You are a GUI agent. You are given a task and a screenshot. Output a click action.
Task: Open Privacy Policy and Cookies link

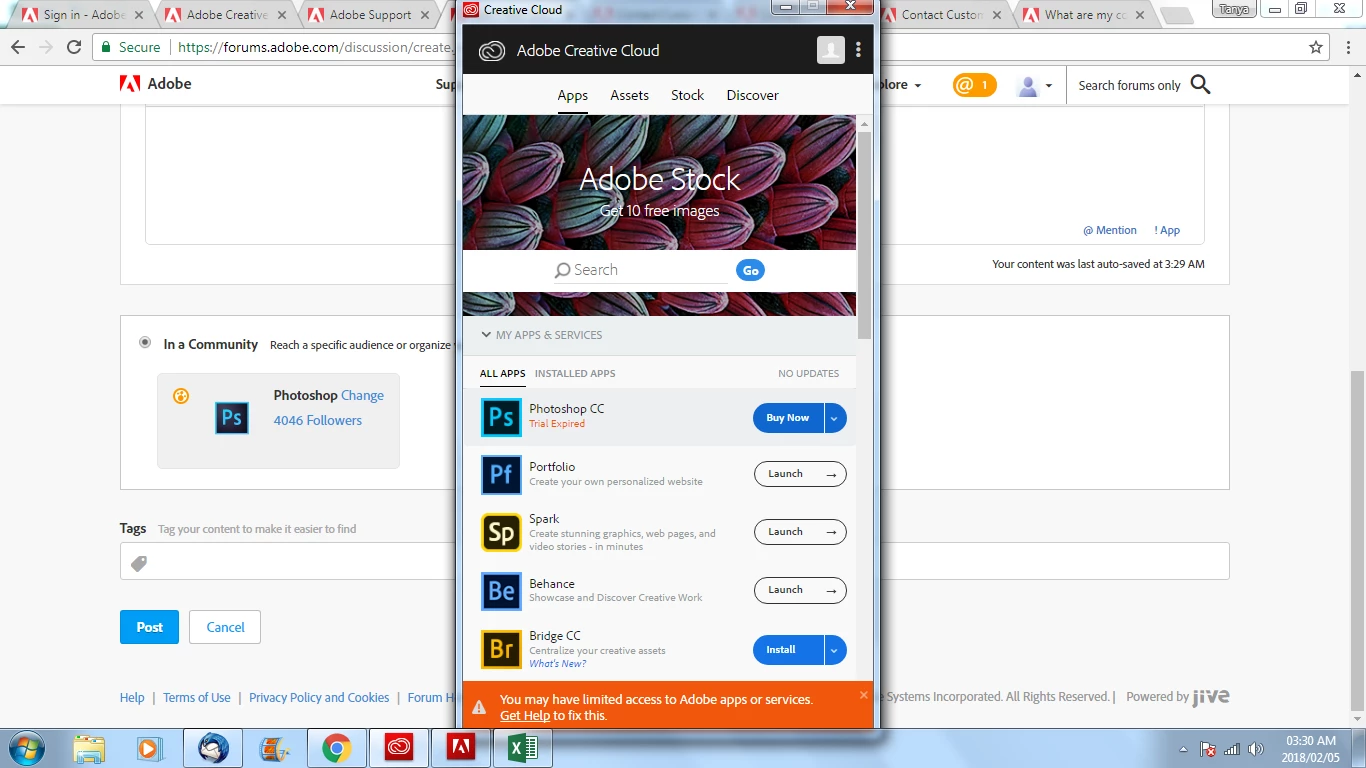[319, 697]
